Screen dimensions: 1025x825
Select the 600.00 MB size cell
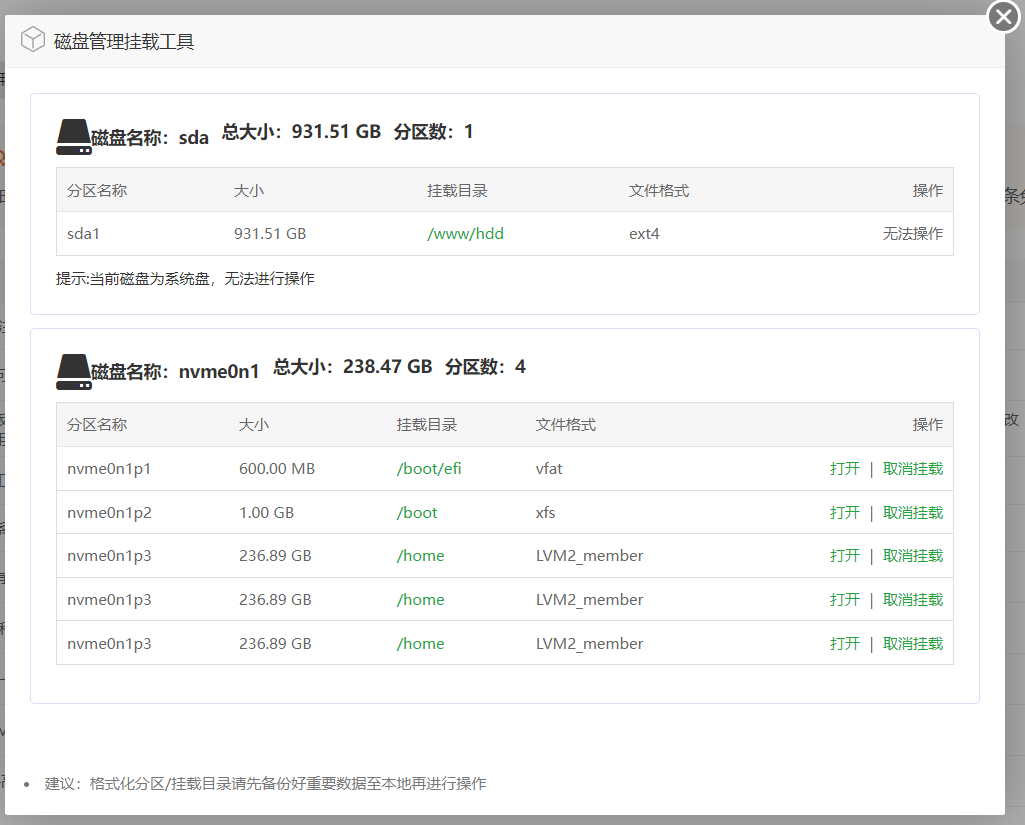pyautogui.click(x=277, y=469)
